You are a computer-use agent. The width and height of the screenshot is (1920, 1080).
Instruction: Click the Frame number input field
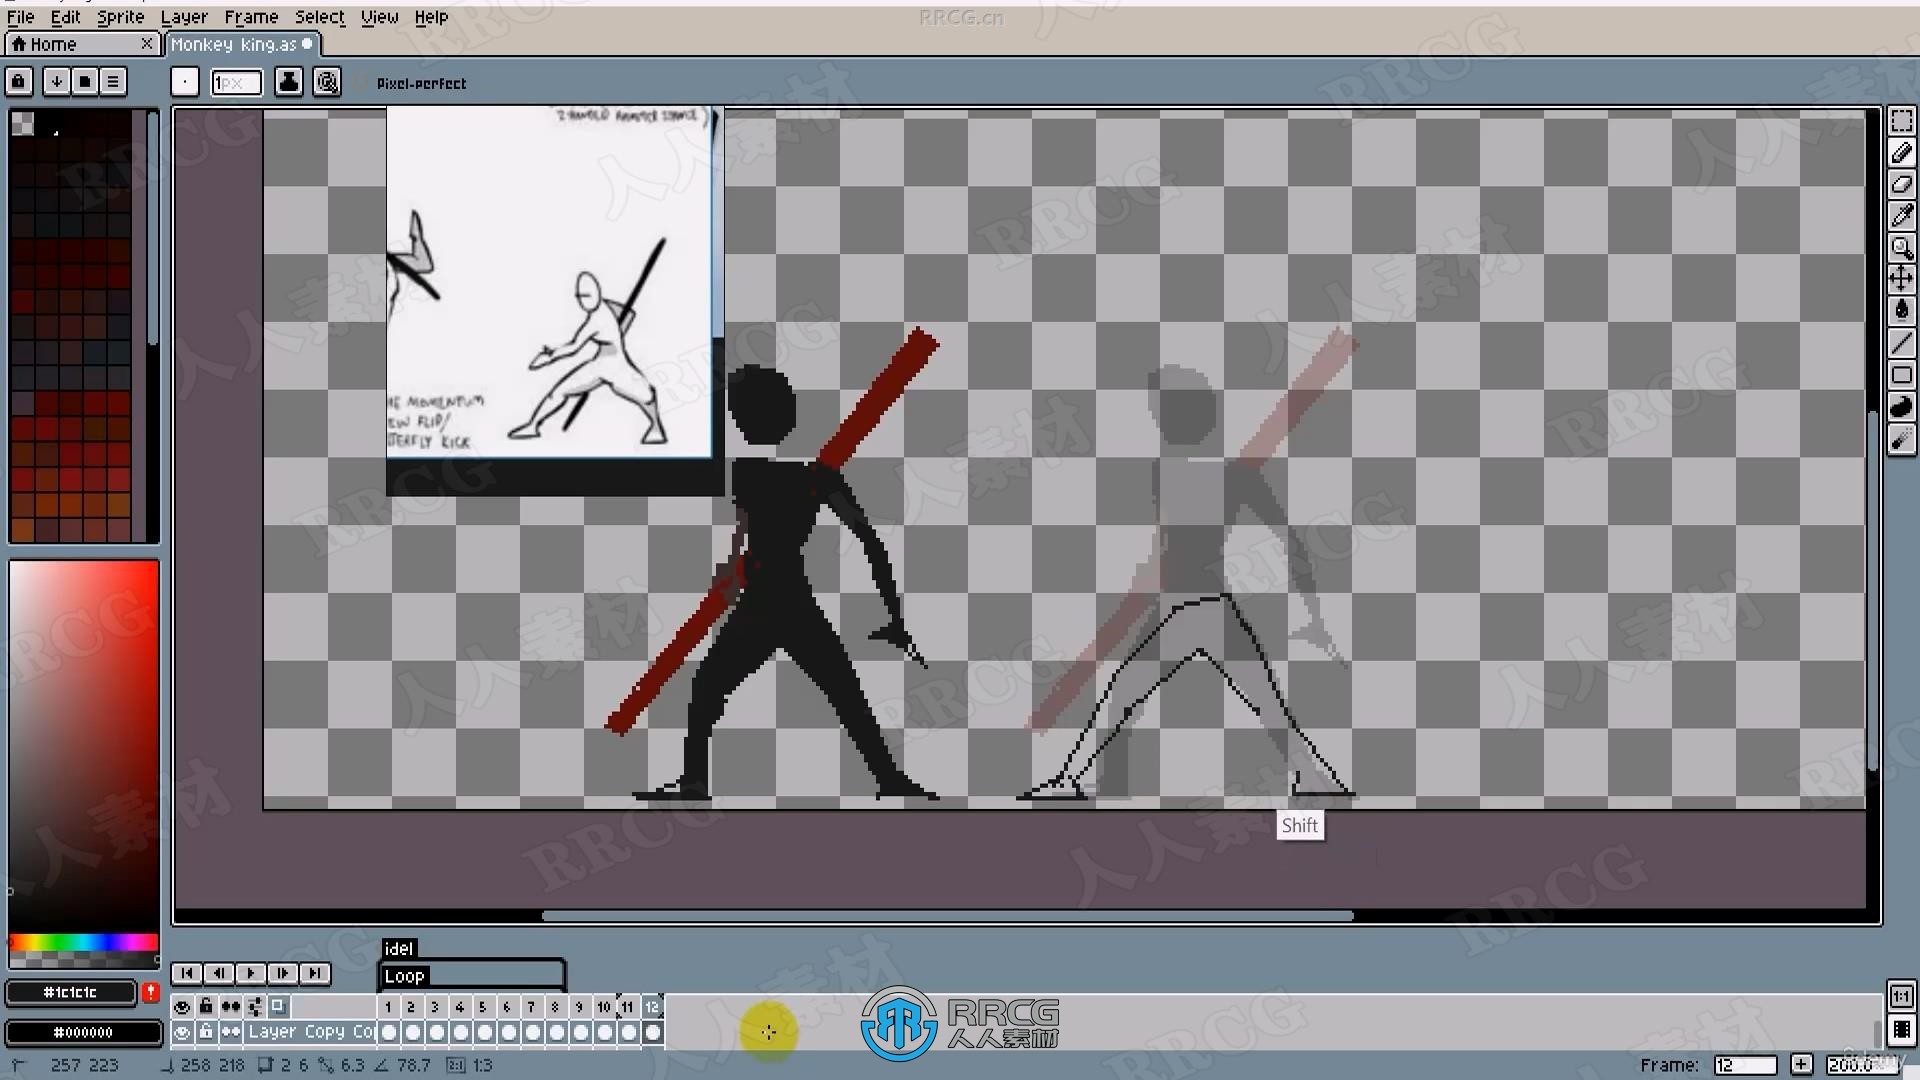tap(1745, 1065)
